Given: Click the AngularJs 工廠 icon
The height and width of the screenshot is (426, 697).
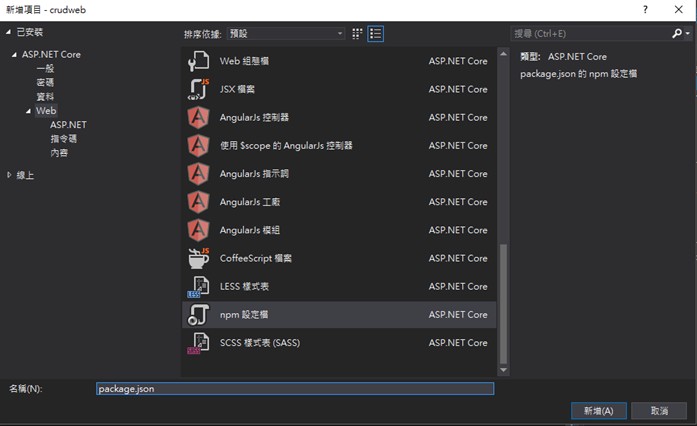Looking at the screenshot, I should point(198,202).
